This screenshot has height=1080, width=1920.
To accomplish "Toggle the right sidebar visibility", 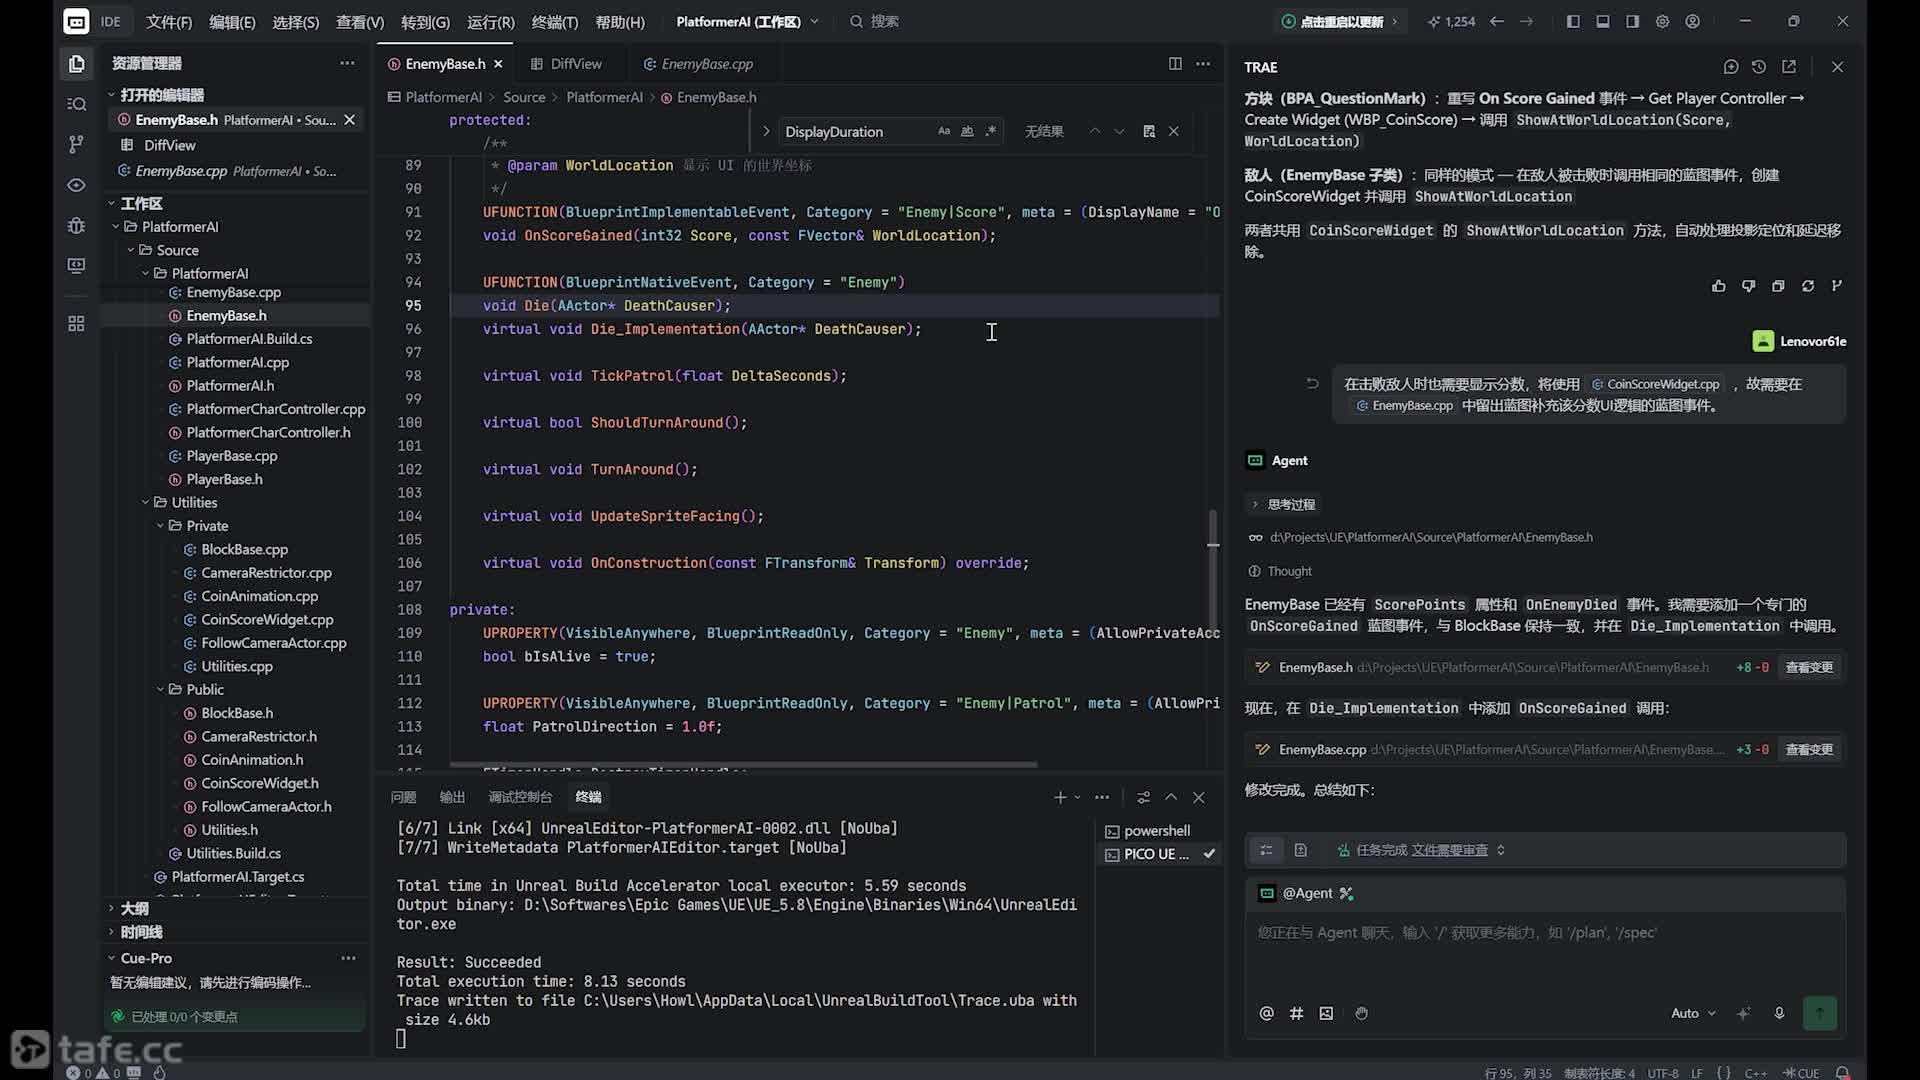I will tap(1633, 21).
